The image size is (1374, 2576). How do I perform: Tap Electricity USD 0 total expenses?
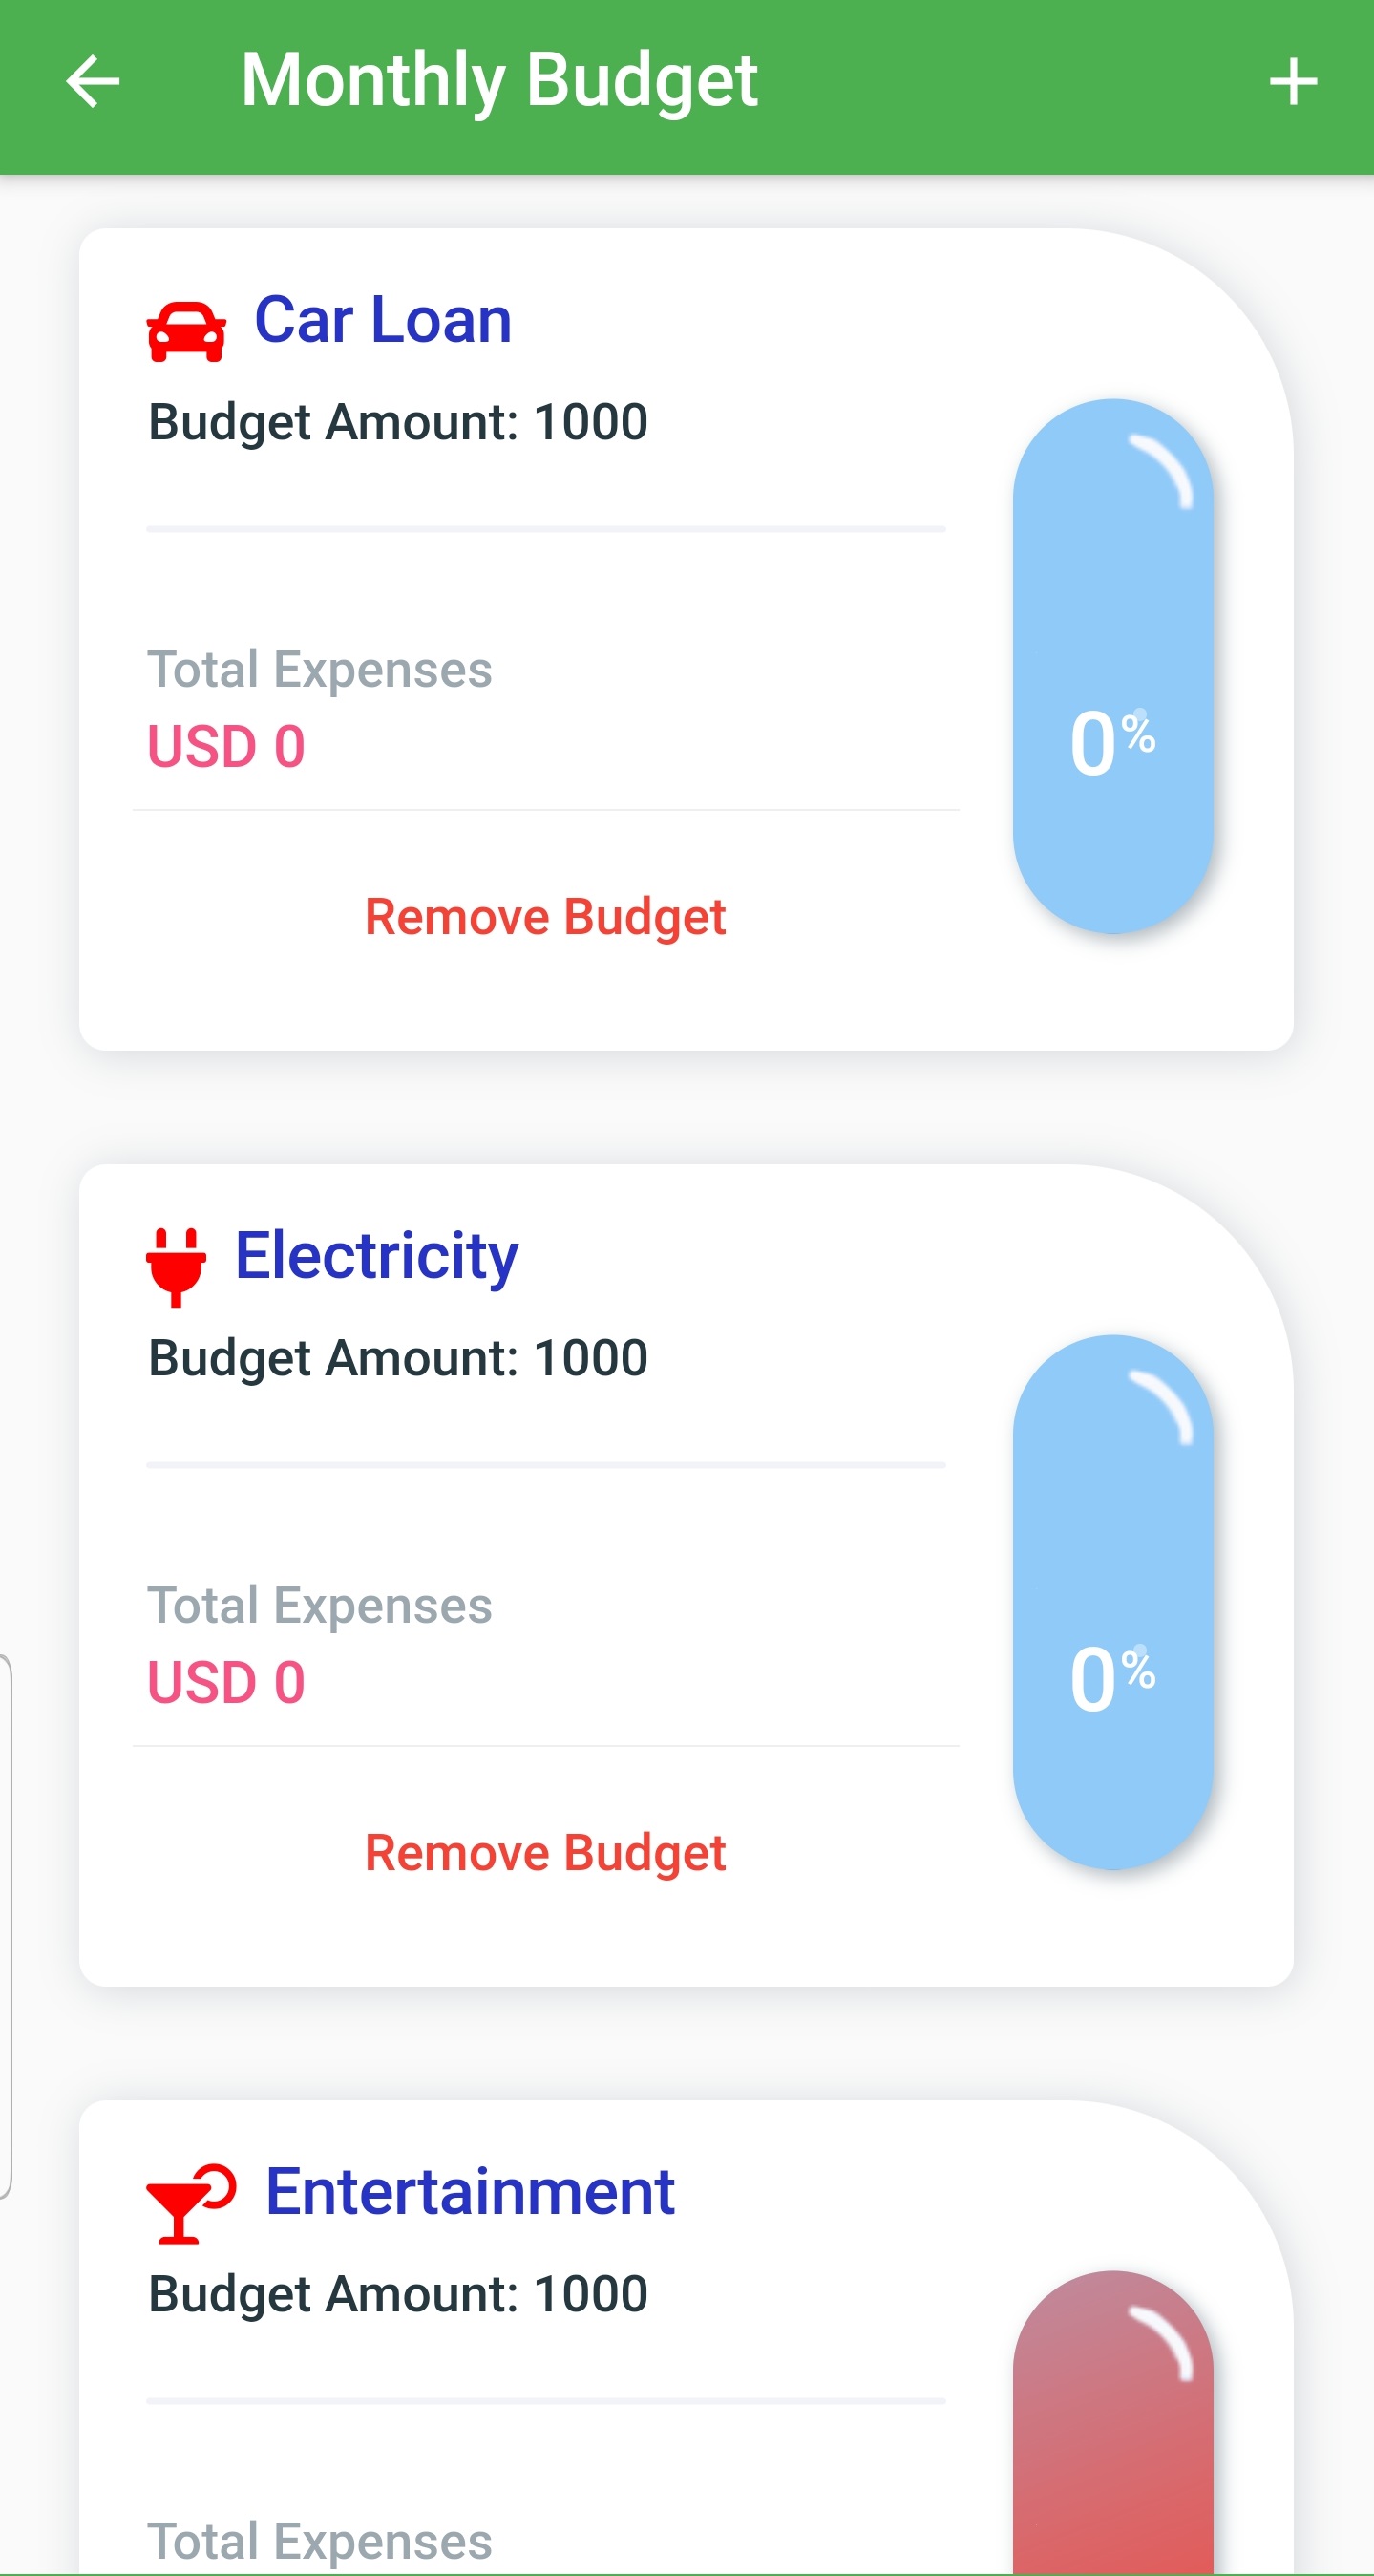(x=226, y=1683)
